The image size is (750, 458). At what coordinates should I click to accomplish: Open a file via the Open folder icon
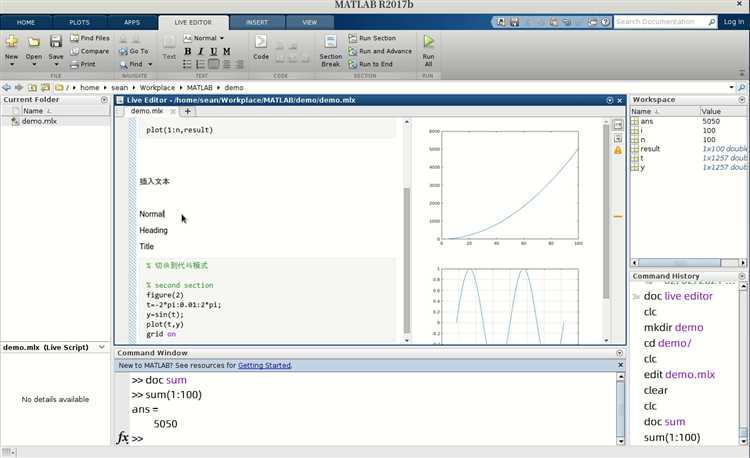(33, 42)
